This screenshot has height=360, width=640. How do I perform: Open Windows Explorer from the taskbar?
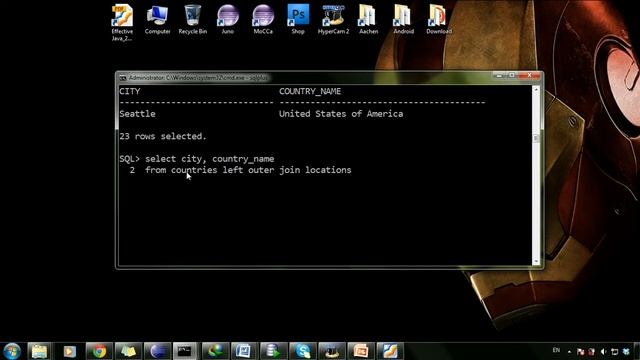pos(40,351)
